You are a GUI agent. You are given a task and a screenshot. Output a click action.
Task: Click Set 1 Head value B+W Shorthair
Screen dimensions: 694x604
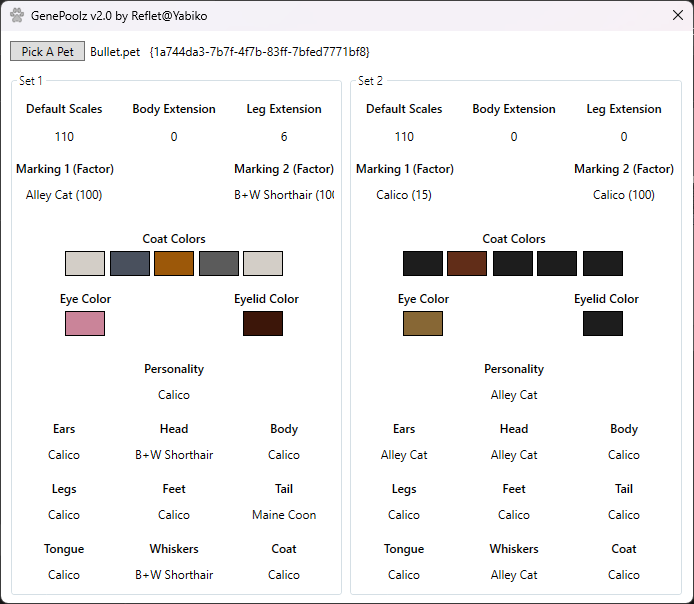174,455
